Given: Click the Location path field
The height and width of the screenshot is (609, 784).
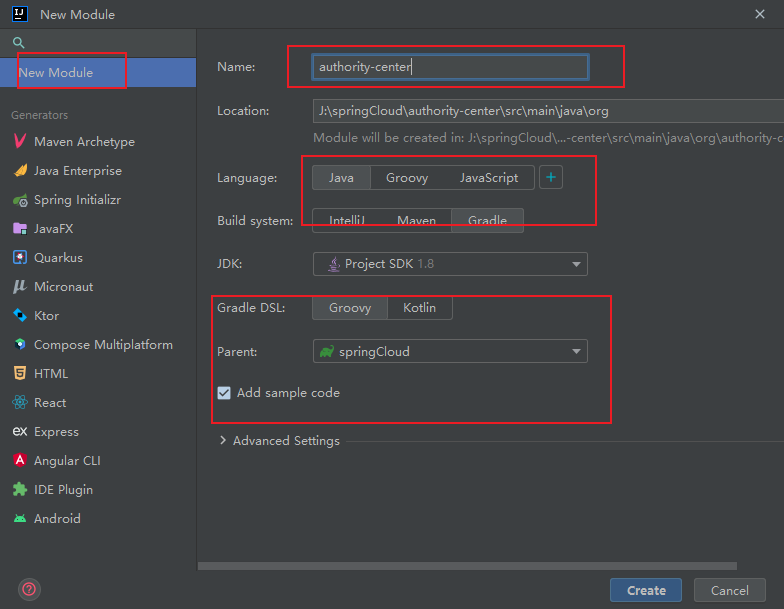Looking at the screenshot, I should point(548,111).
